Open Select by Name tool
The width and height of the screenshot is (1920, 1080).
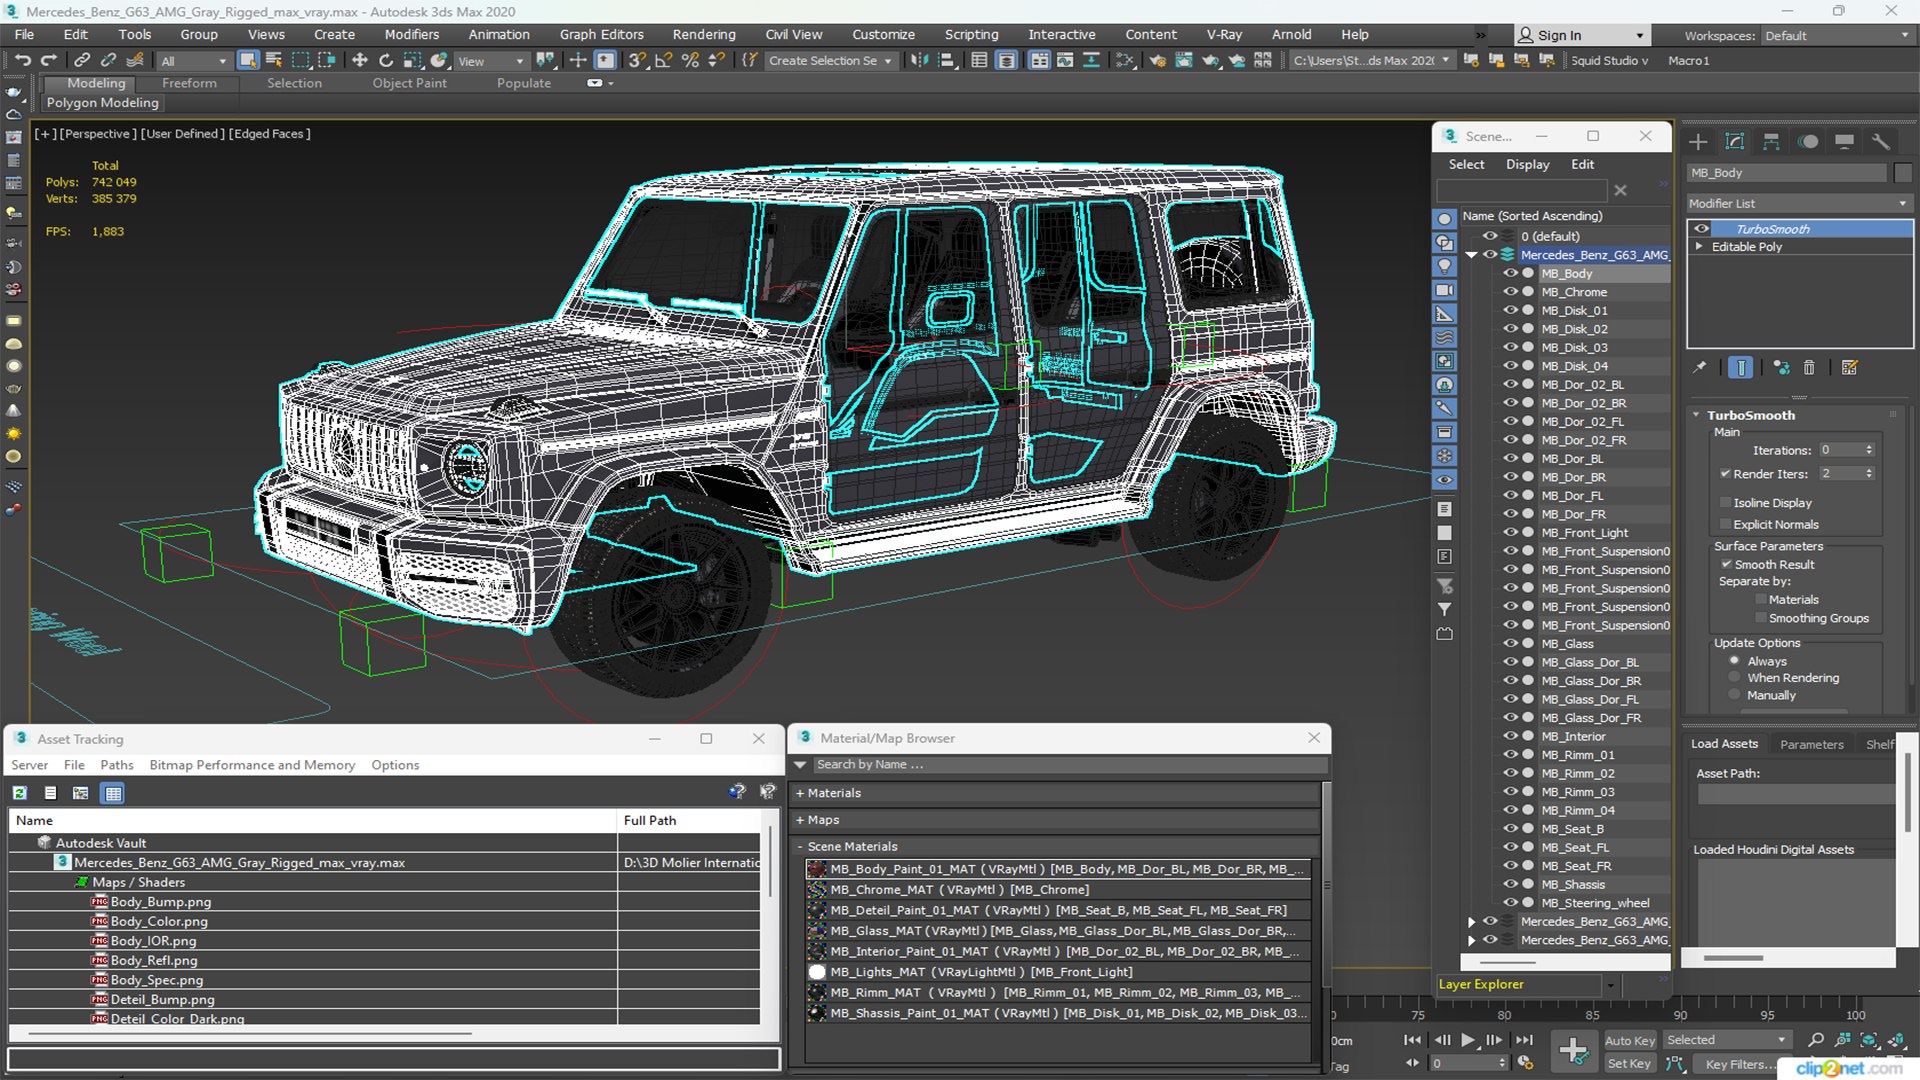(274, 61)
